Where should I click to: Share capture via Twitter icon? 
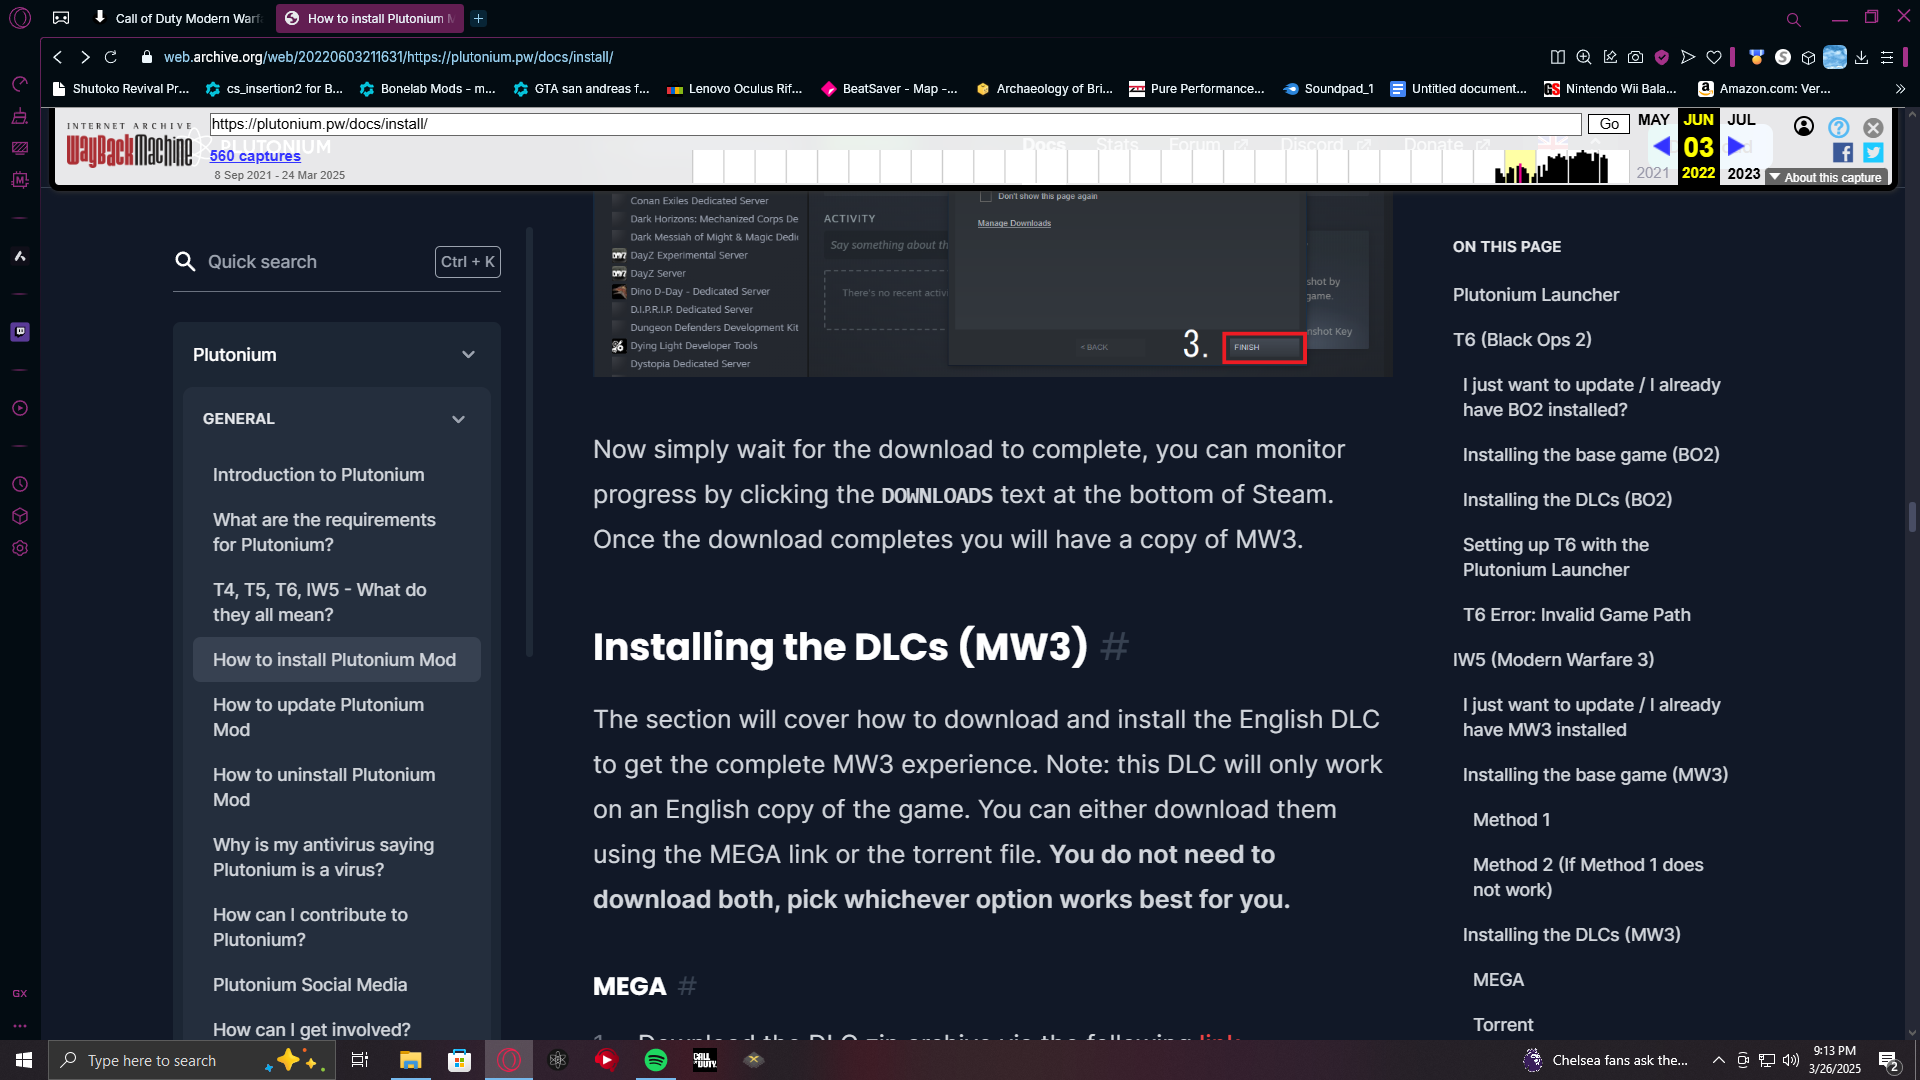click(x=1873, y=152)
